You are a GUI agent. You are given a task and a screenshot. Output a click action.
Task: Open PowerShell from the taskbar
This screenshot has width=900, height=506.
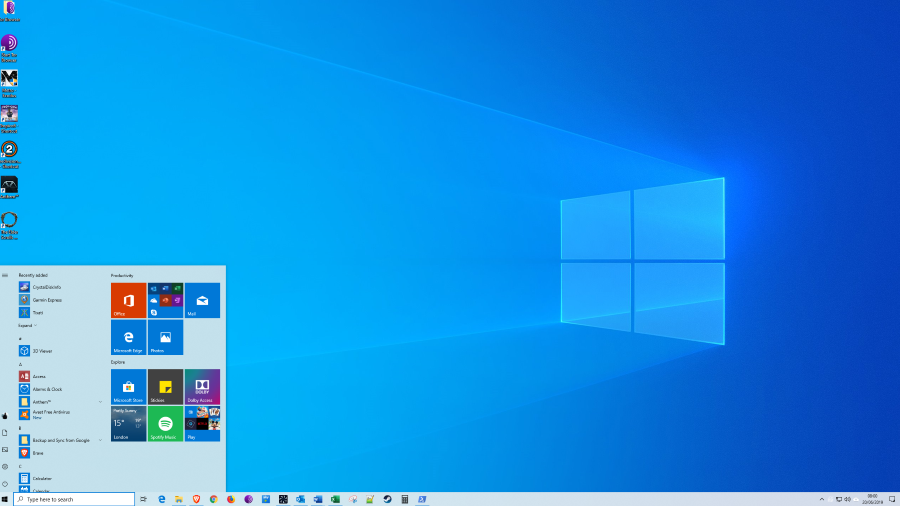point(422,499)
